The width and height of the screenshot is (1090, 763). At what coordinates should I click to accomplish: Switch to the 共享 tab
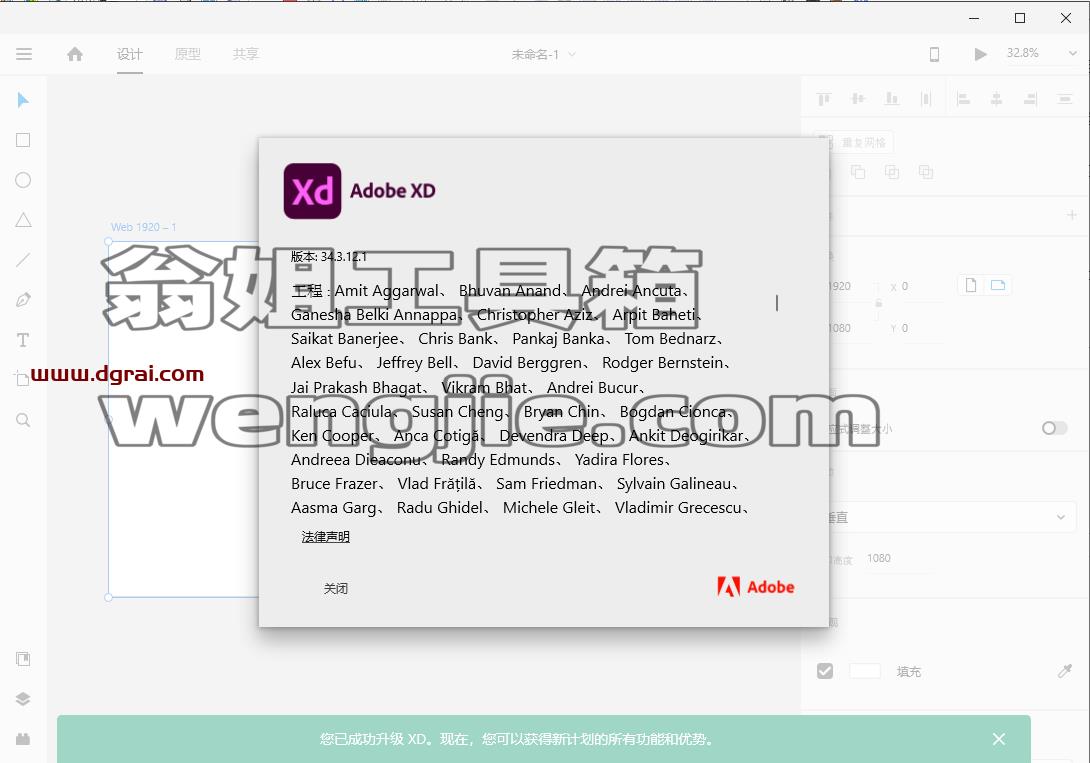pos(245,54)
